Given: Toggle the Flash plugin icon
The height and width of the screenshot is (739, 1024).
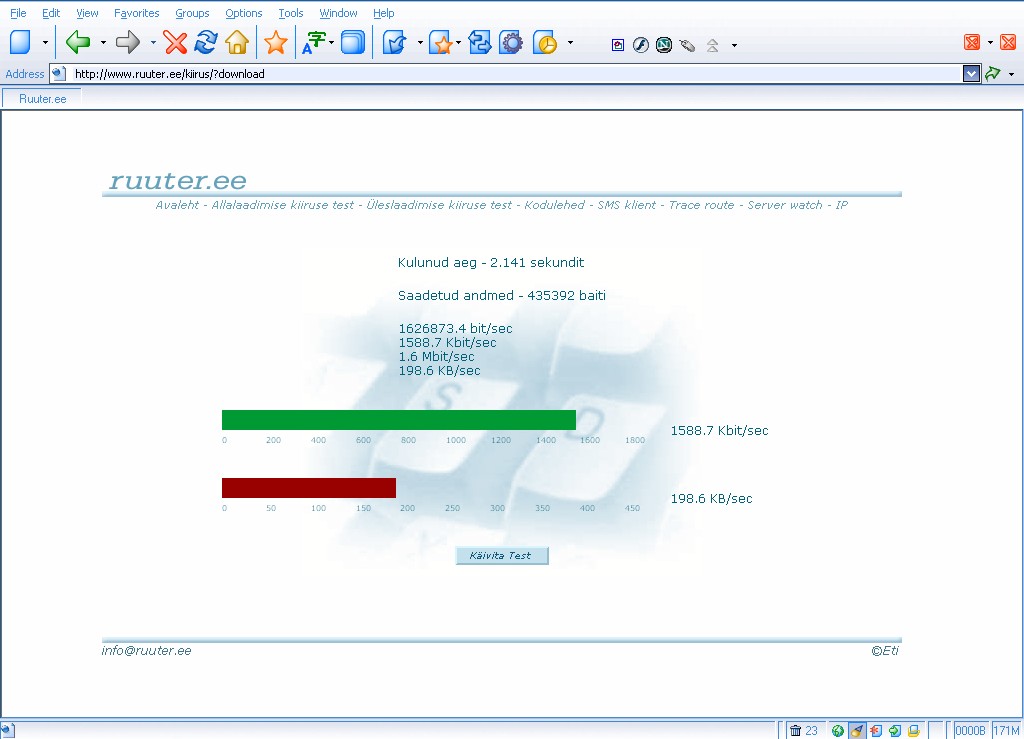Looking at the screenshot, I should 641,45.
